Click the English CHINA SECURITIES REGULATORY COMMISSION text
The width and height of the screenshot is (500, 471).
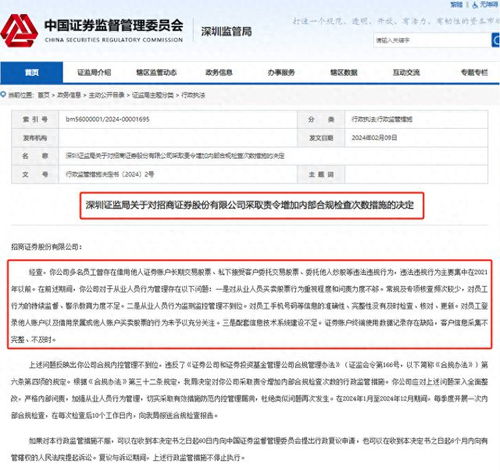pos(114,40)
